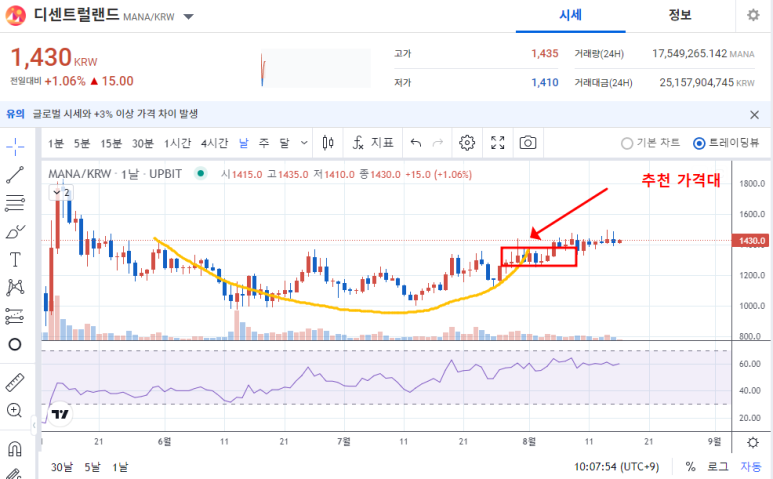The image size is (773, 479).
Task: Click the +1.06% daily change text
Action: coord(65,81)
